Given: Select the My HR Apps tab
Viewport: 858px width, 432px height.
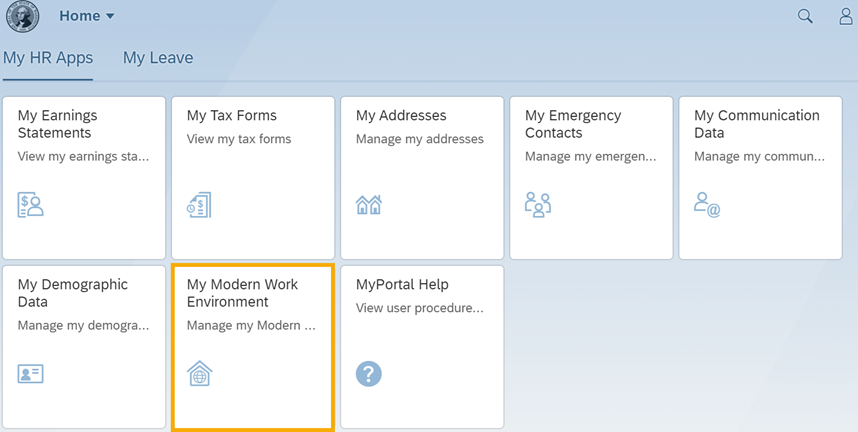Looking at the screenshot, I should [48, 58].
